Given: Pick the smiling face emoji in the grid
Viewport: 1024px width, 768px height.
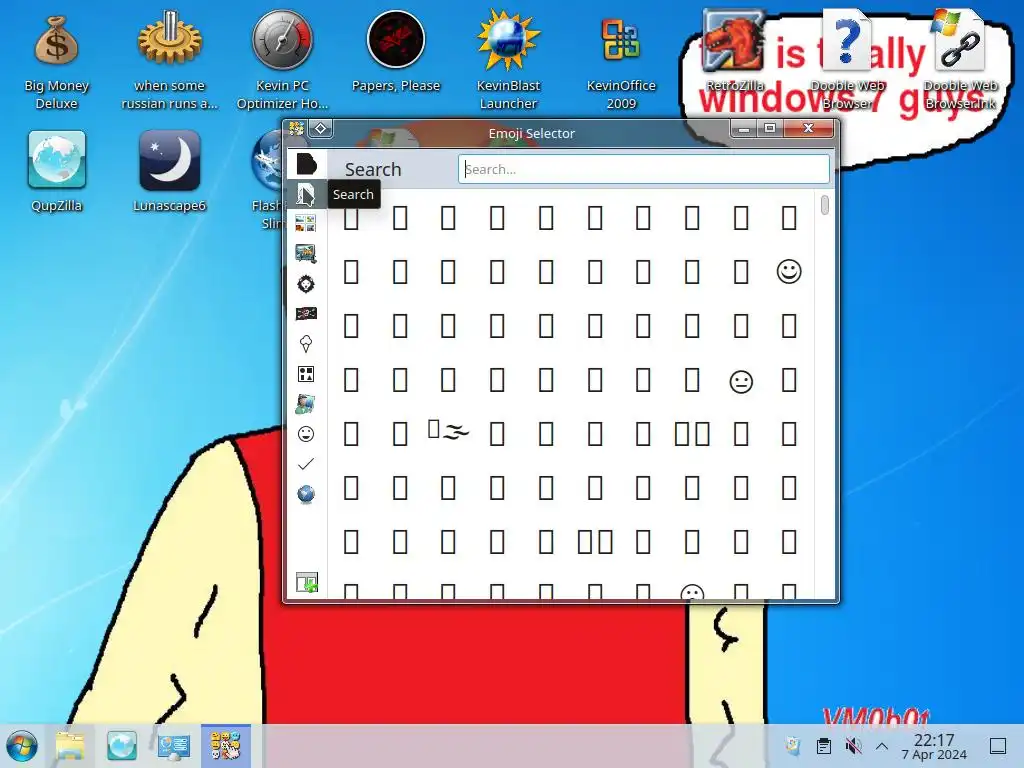Looking at the screenshot, I should click(789, 271).
